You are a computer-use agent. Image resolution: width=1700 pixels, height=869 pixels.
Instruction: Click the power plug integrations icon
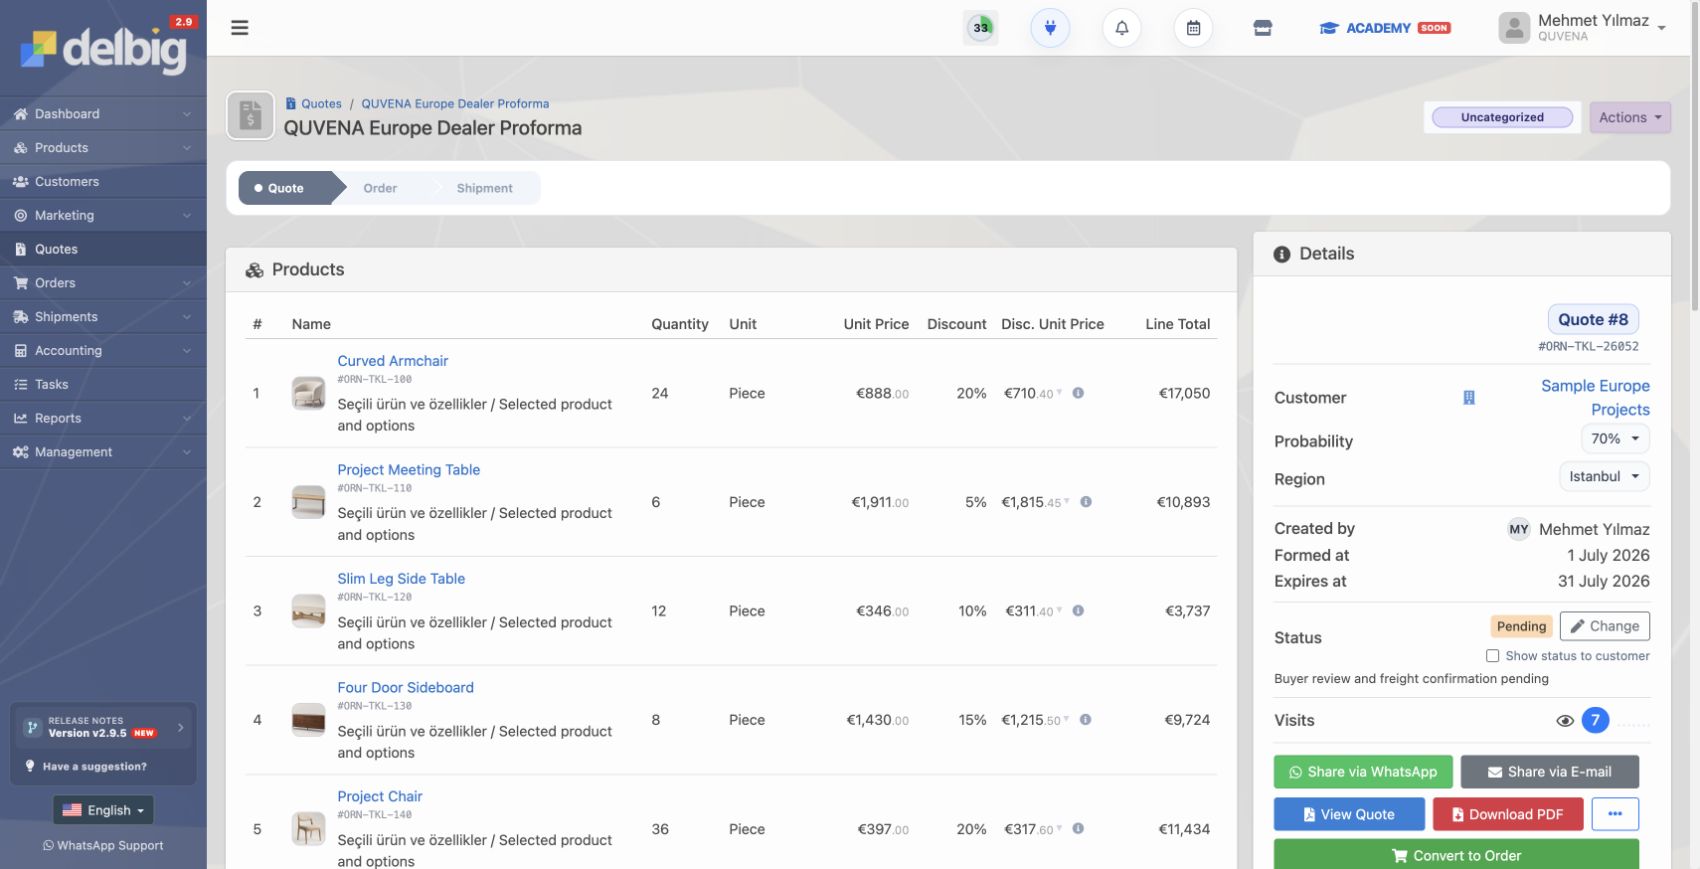tap(1050, 28)
